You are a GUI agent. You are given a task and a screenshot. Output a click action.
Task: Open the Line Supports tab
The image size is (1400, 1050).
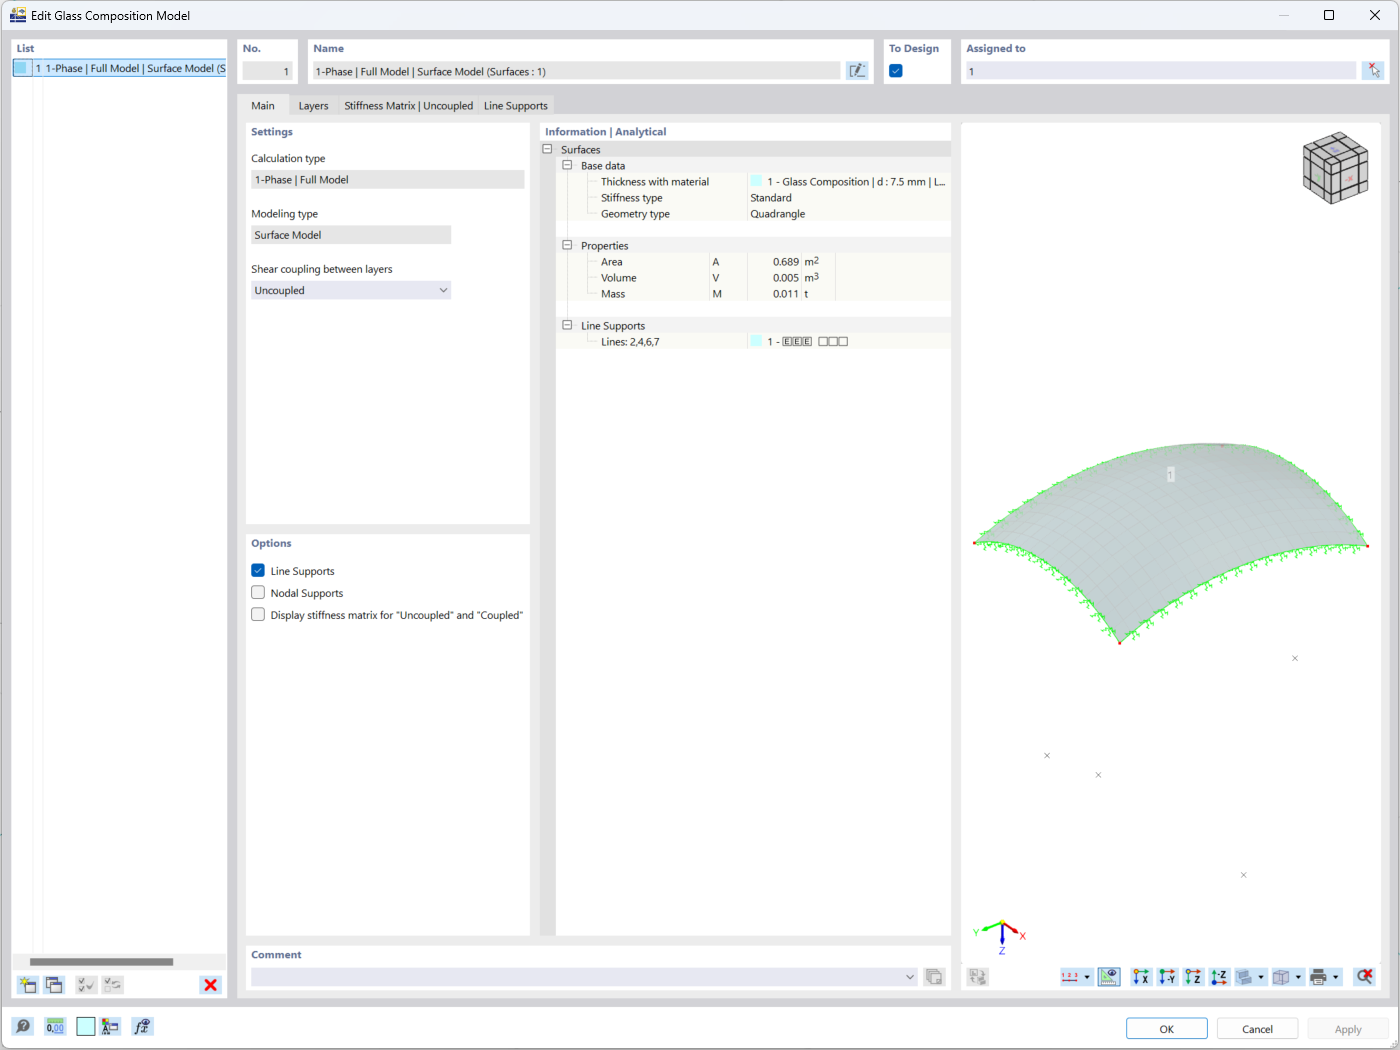[x=516, y=105]
